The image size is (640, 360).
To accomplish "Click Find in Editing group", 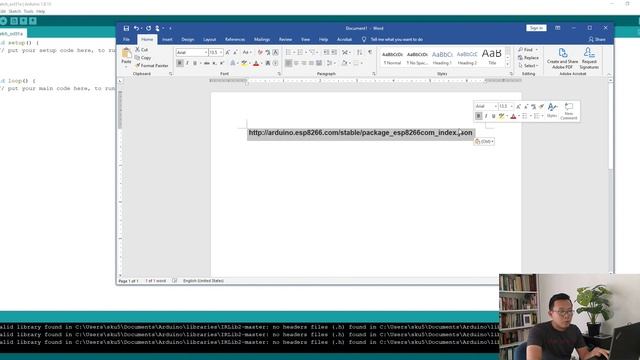I will point(527,49).
